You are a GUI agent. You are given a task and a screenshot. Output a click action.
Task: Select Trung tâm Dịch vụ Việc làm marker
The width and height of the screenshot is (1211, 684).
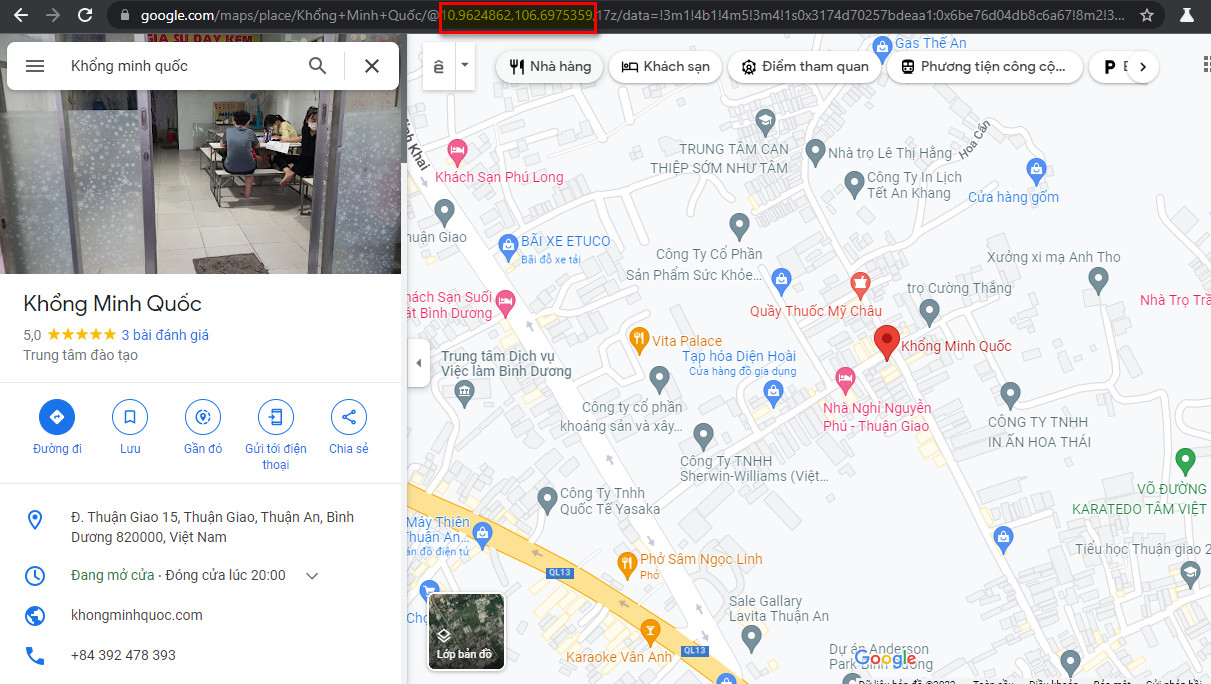(x=463, y=391)
